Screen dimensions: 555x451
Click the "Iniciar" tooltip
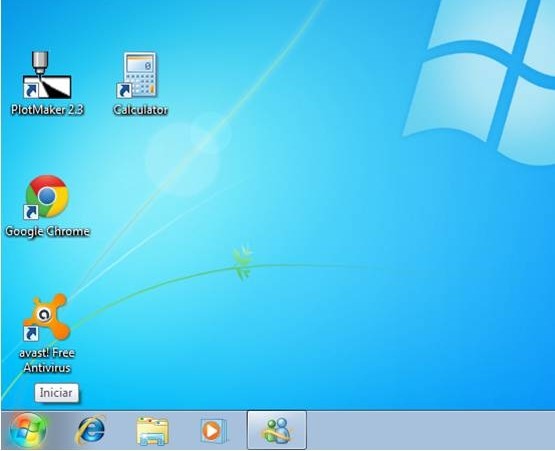point(56,393)
